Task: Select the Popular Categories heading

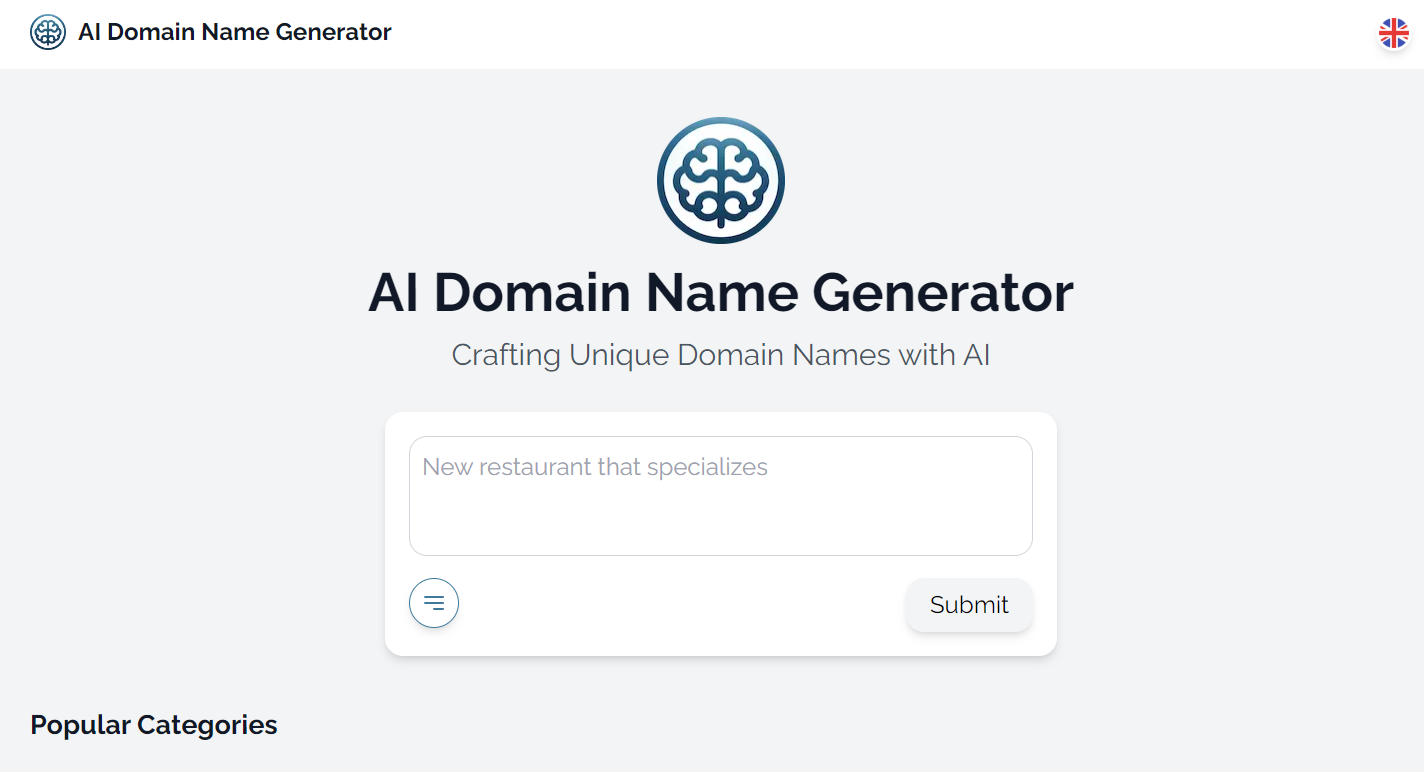Action: [x=153, y=724]
